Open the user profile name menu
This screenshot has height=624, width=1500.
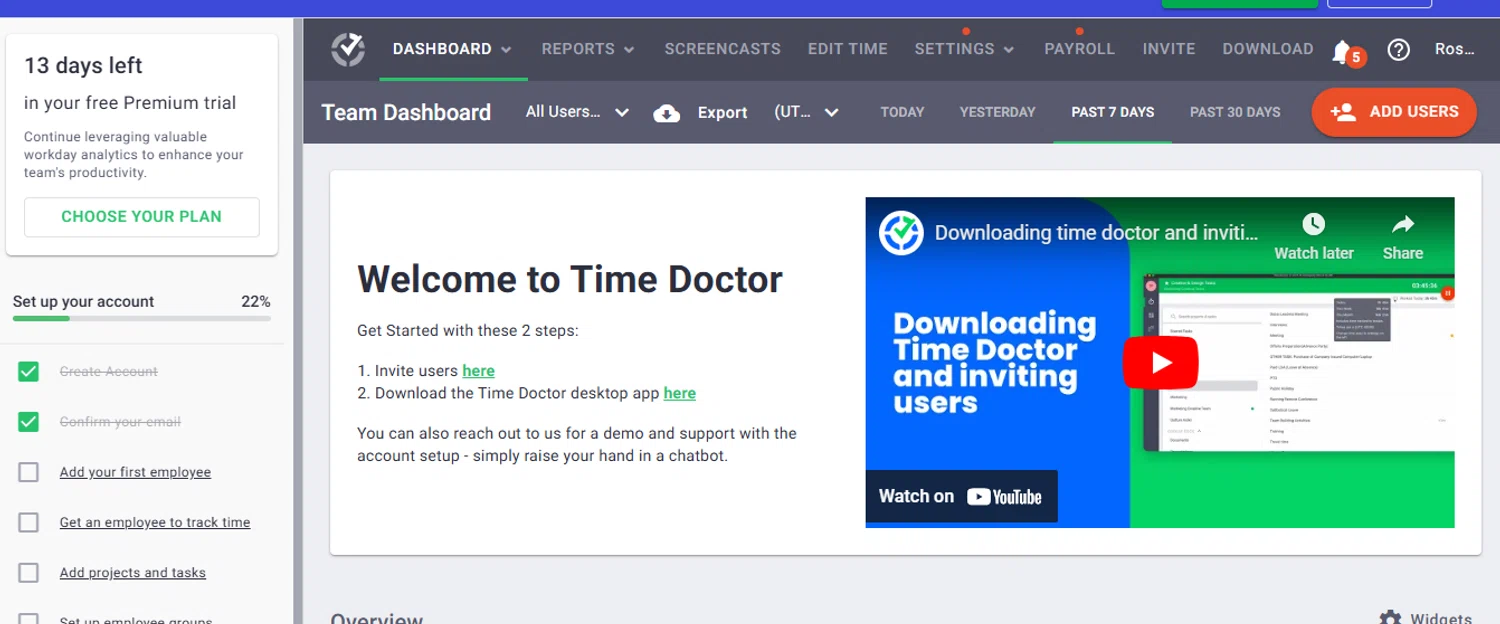[1455, 49]
